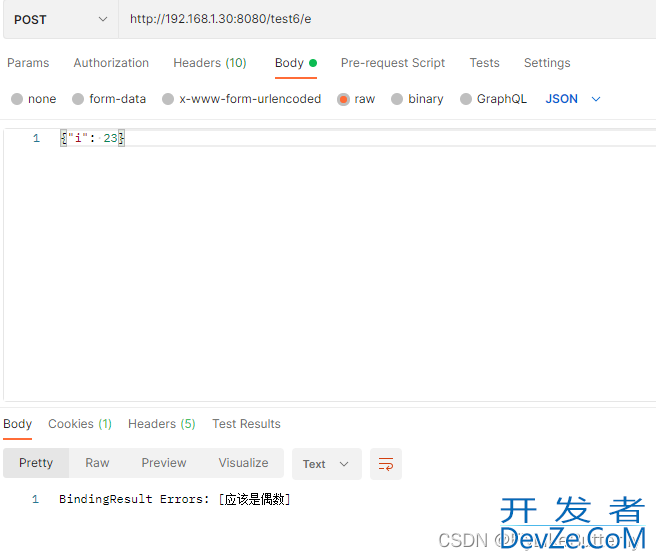Open the response Cookies (1) tab
Screen dimensions: 656x560
80,424
